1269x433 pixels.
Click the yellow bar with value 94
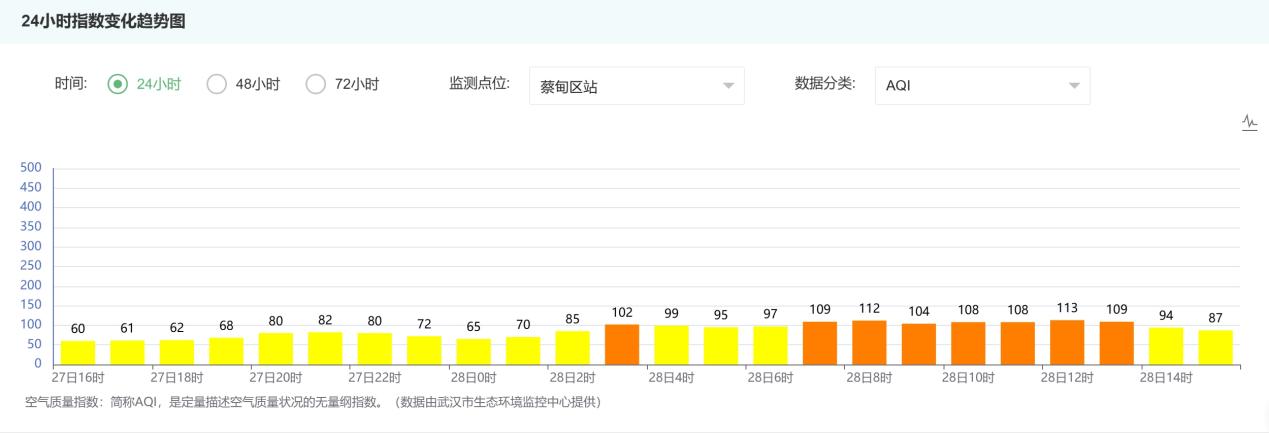[1166, 347]
